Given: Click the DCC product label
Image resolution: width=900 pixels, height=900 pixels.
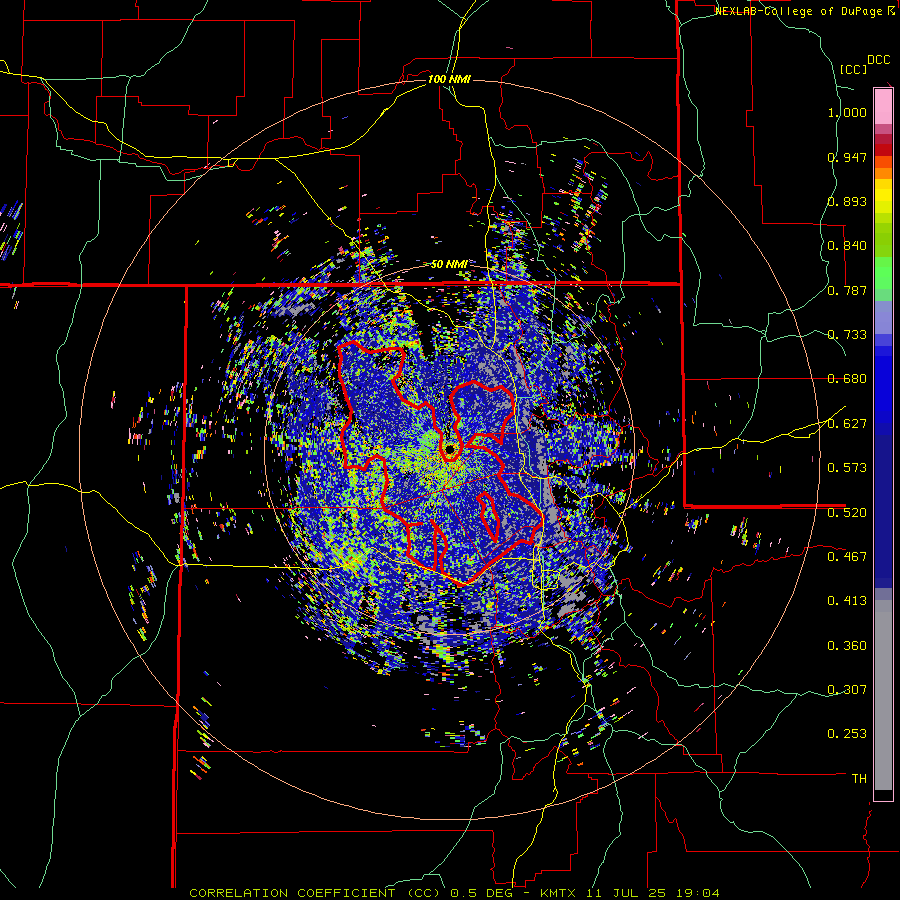Looking at the screenshot, I should (879, 60).
